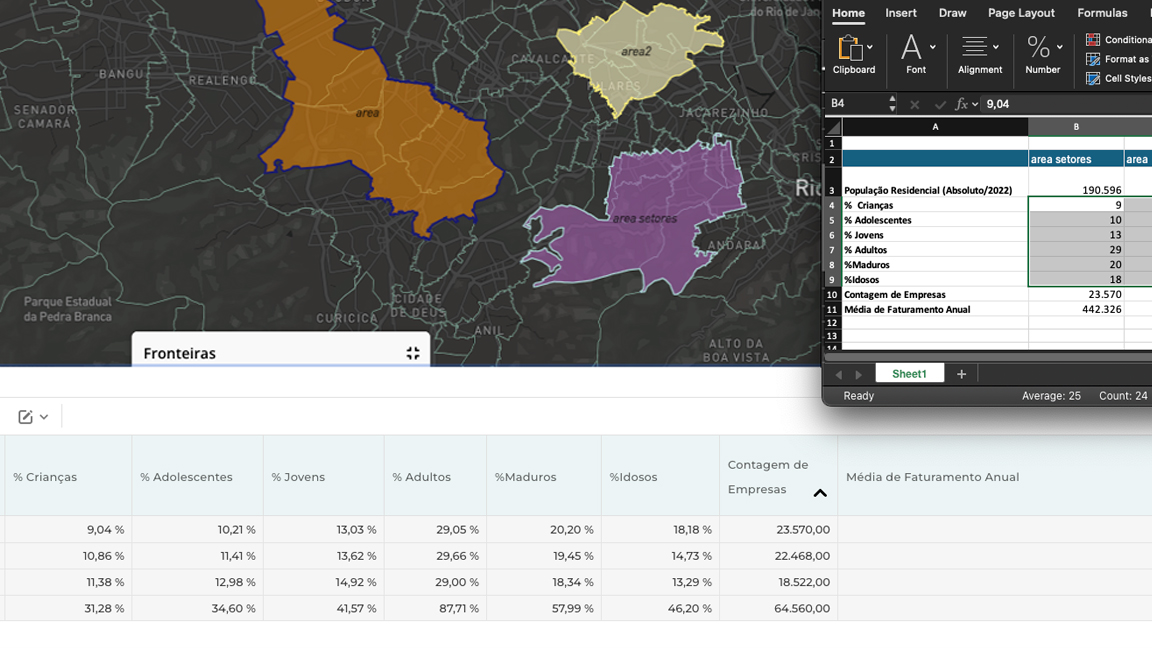Add a new sheet with plus button
The height and width of the screenshot is (648, 1152).
[x=961, y=374]
